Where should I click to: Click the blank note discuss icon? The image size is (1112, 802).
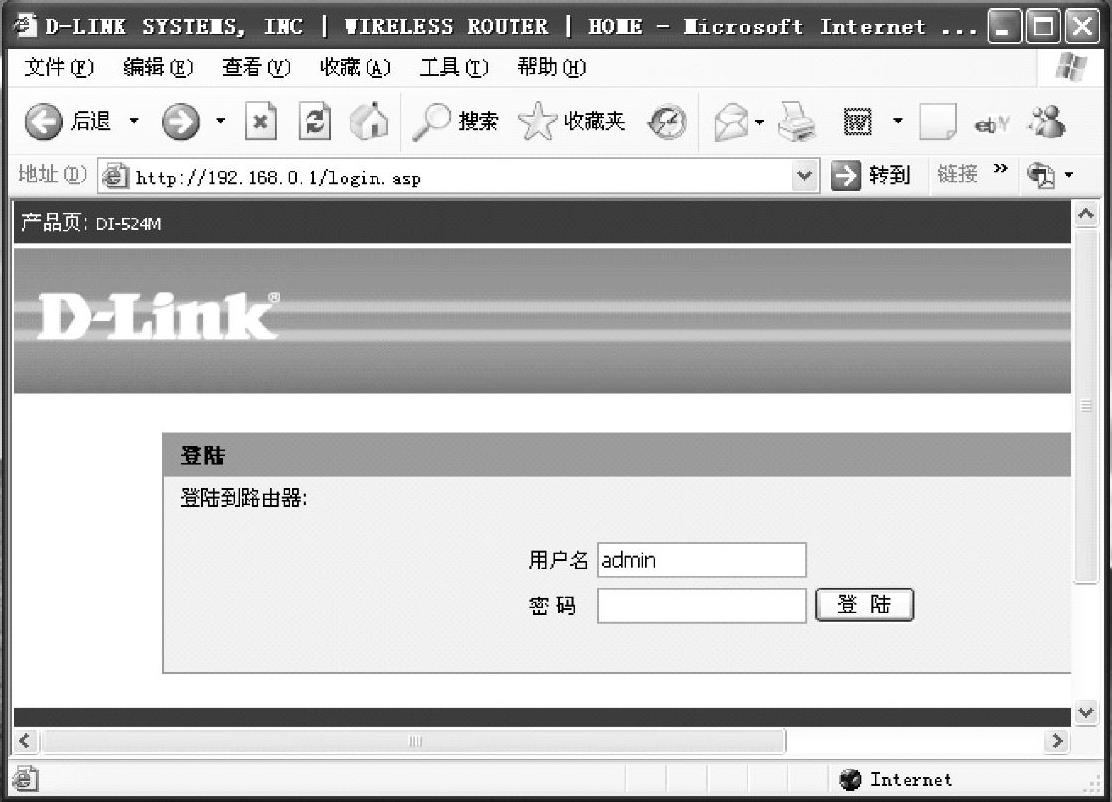pyautogui.click(x=938, y=122)
